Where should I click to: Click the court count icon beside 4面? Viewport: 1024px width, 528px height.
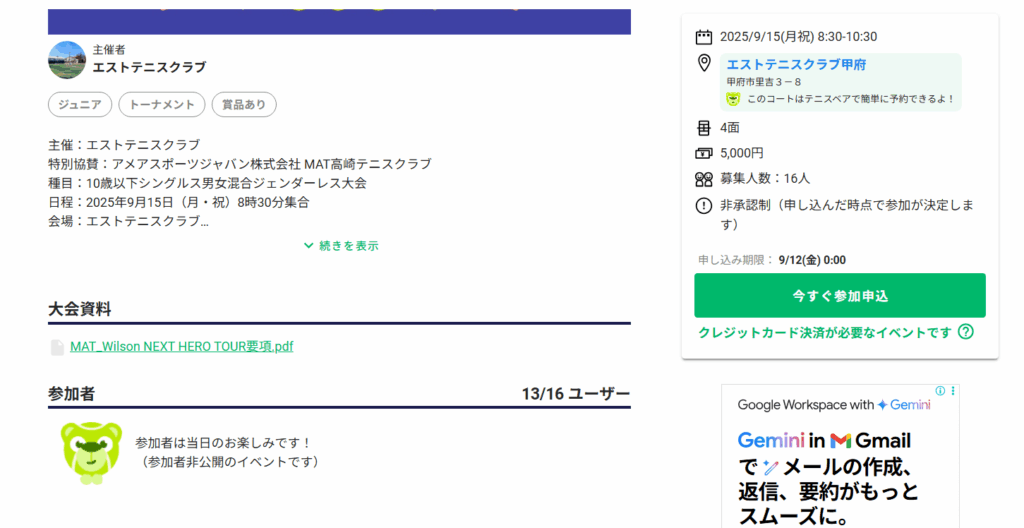click(703, 128)
